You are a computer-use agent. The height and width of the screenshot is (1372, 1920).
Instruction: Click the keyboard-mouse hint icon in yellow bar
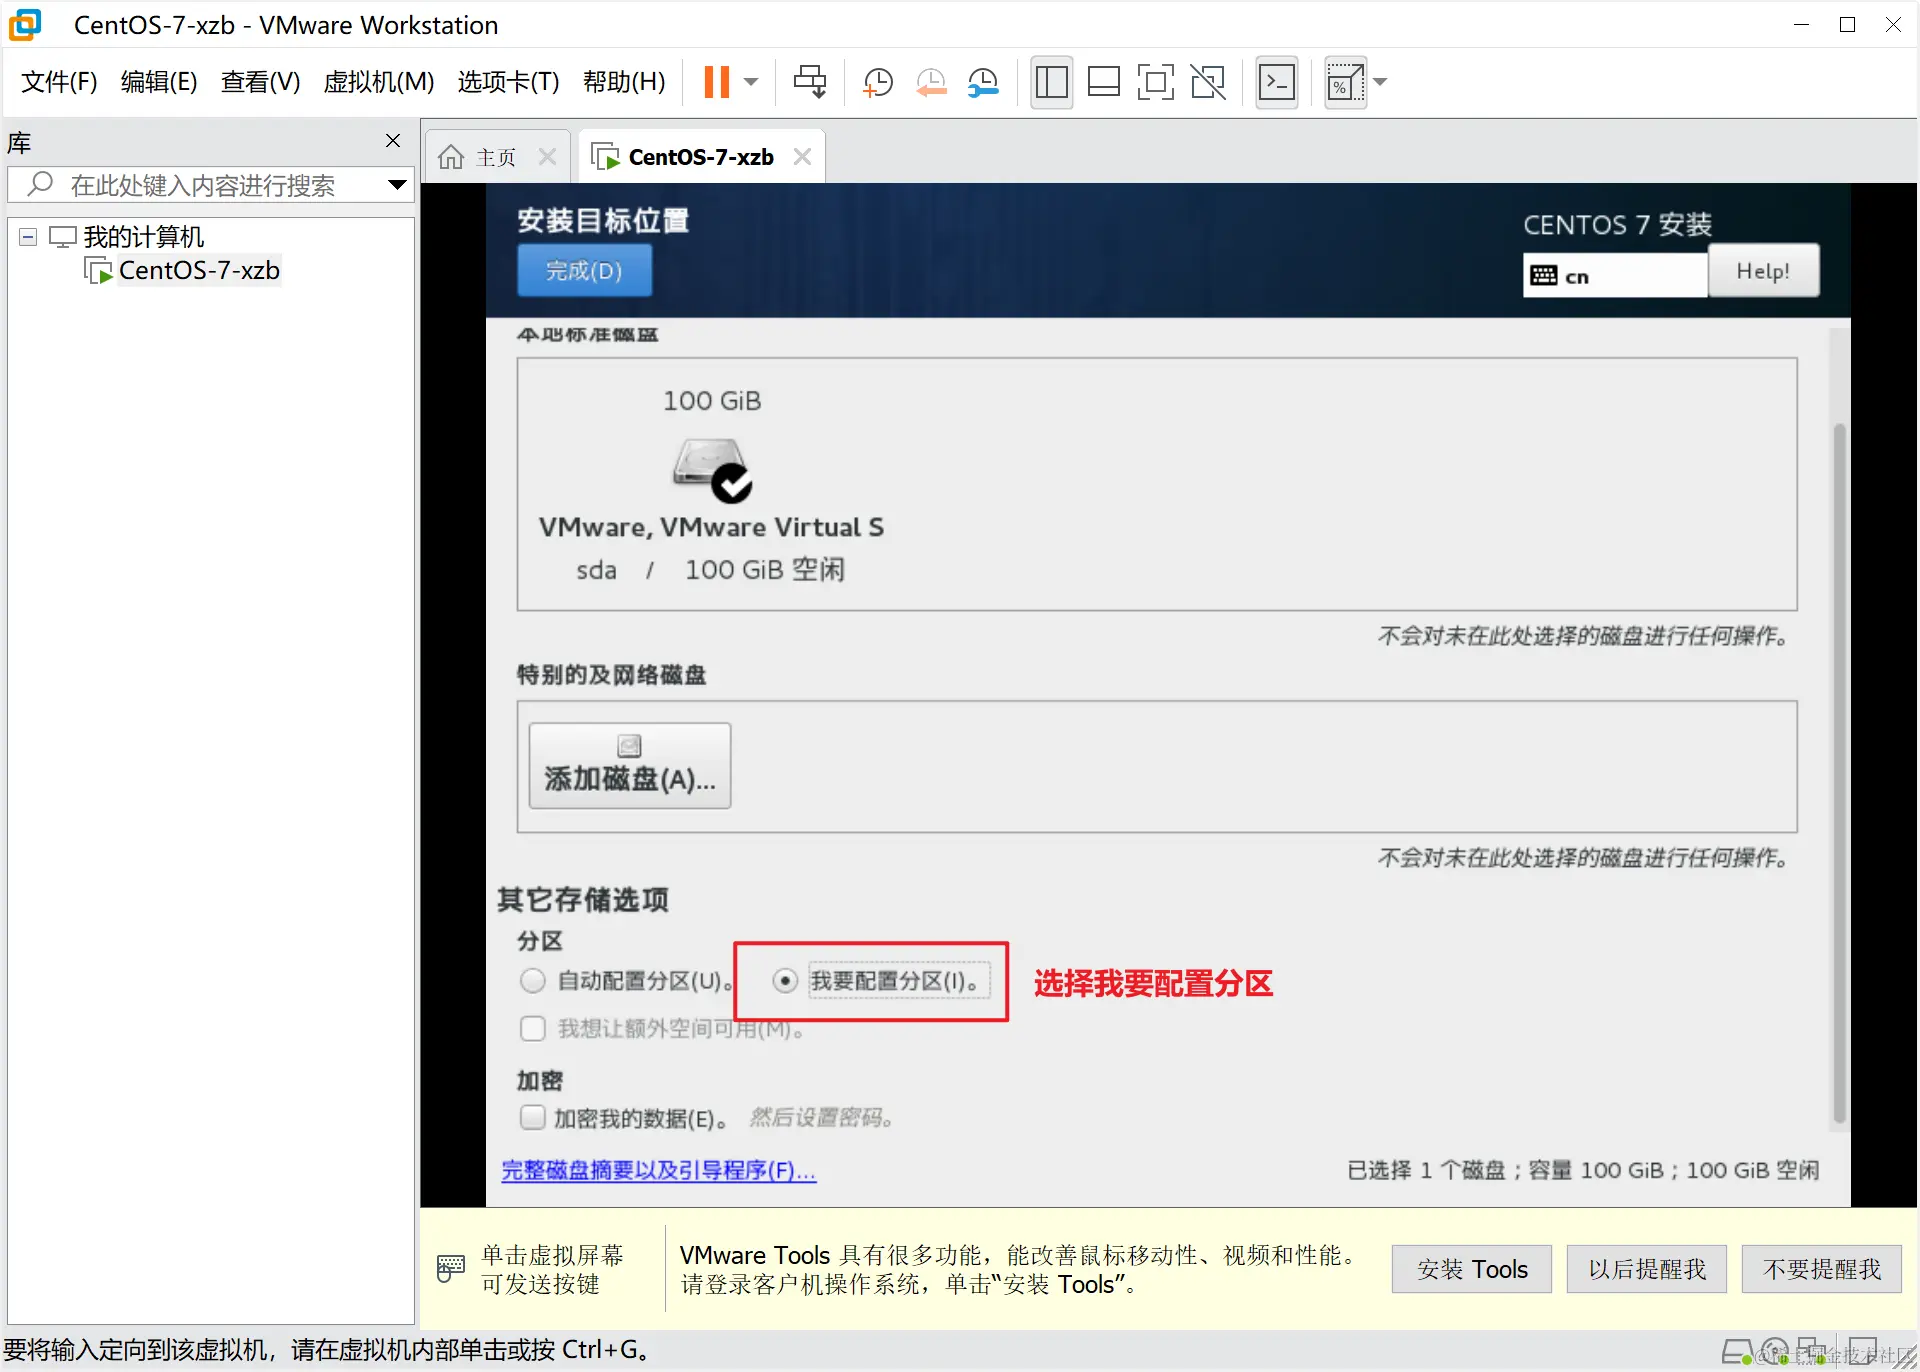tap(451, 1268)
